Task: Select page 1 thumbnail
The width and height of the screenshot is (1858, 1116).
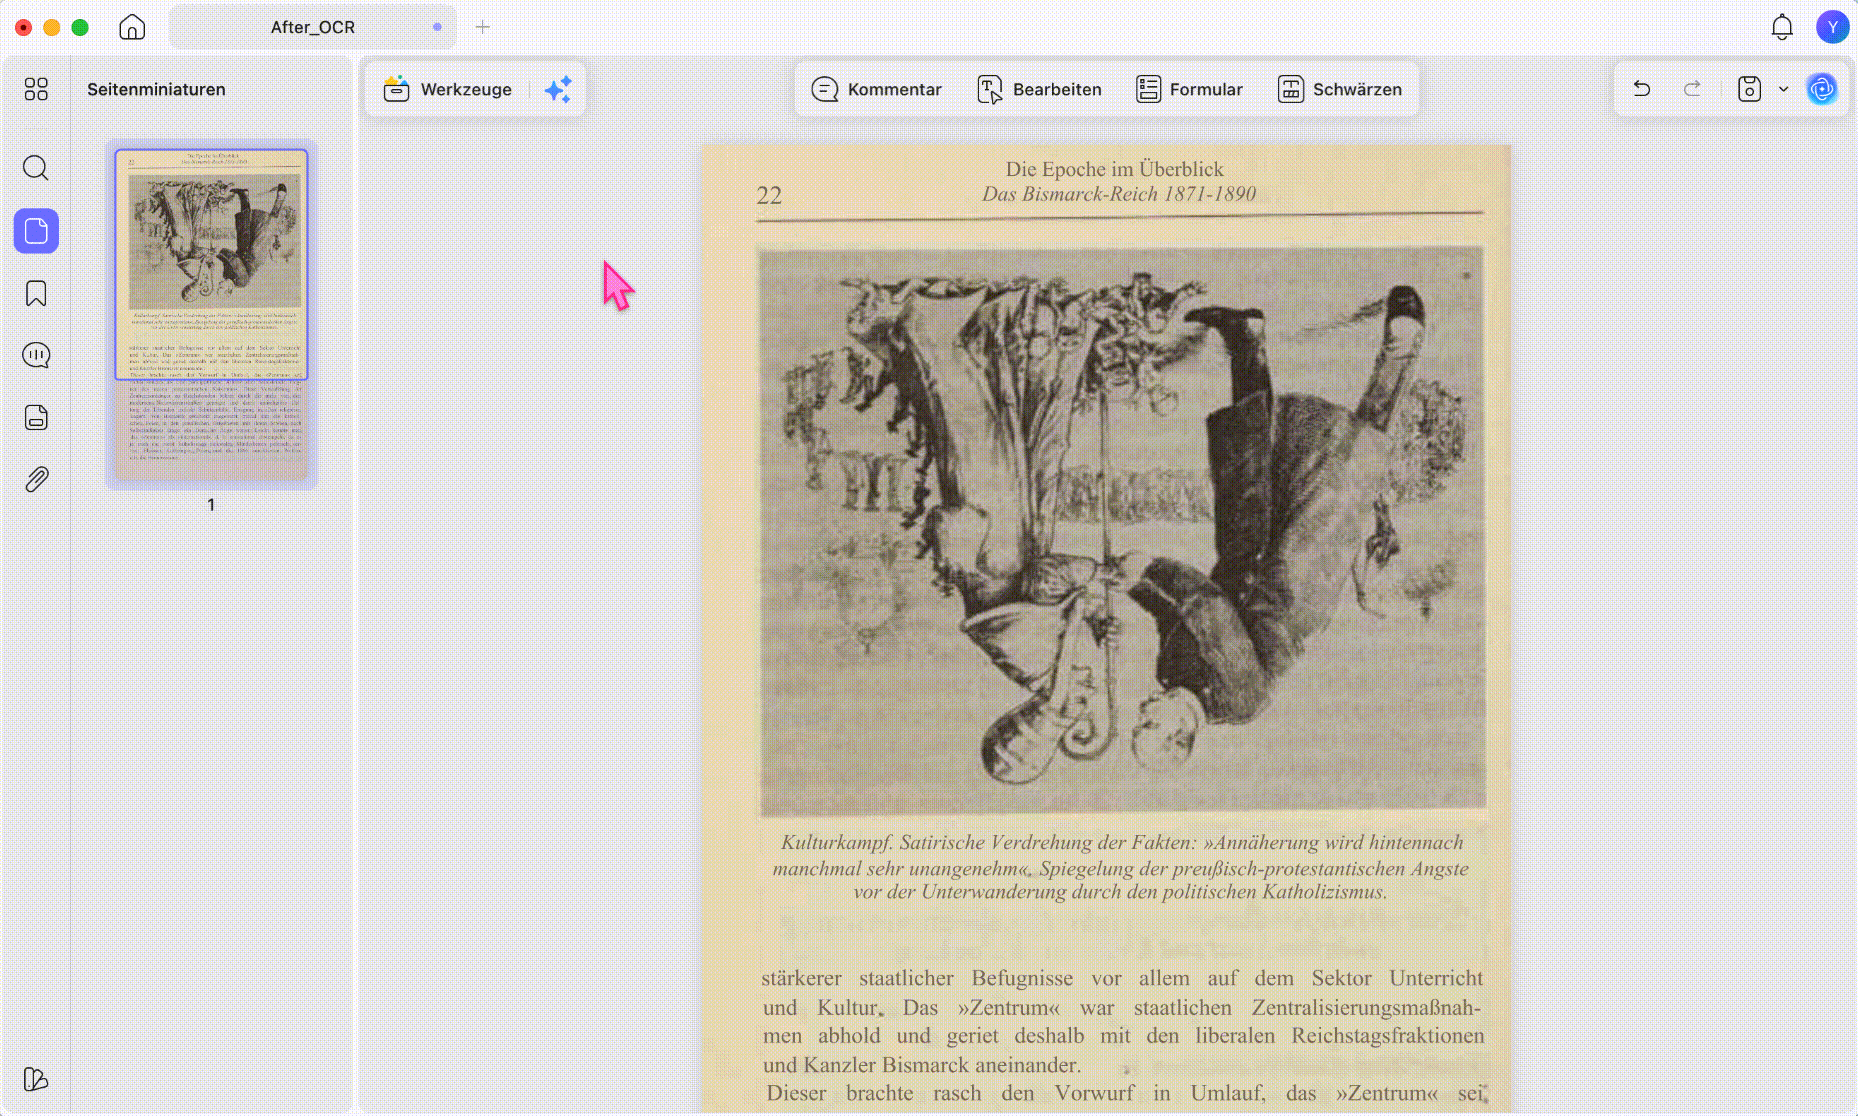Action: pos(211,315)
